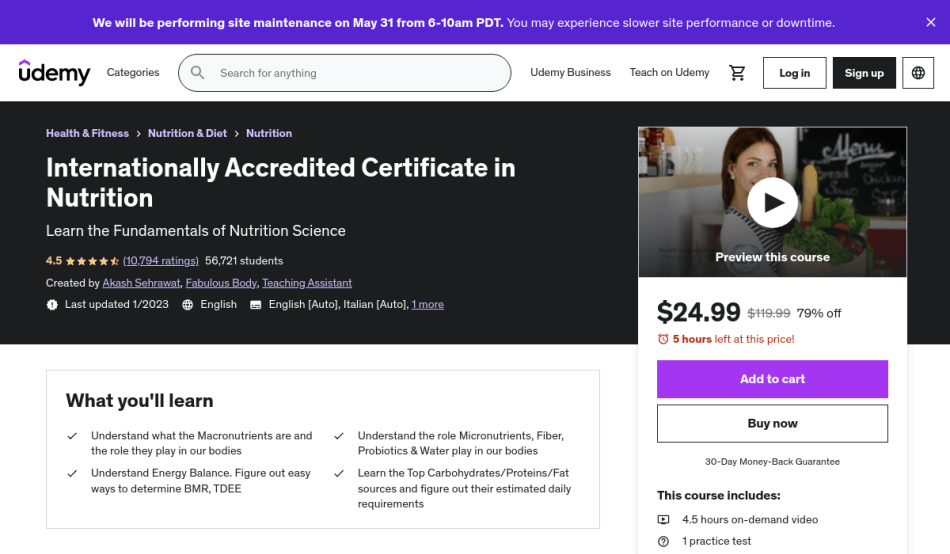Image resolution: width=950 pixels, height=554 pixels.
Task: Open the language selector globe
Action: tap(918, 73)
